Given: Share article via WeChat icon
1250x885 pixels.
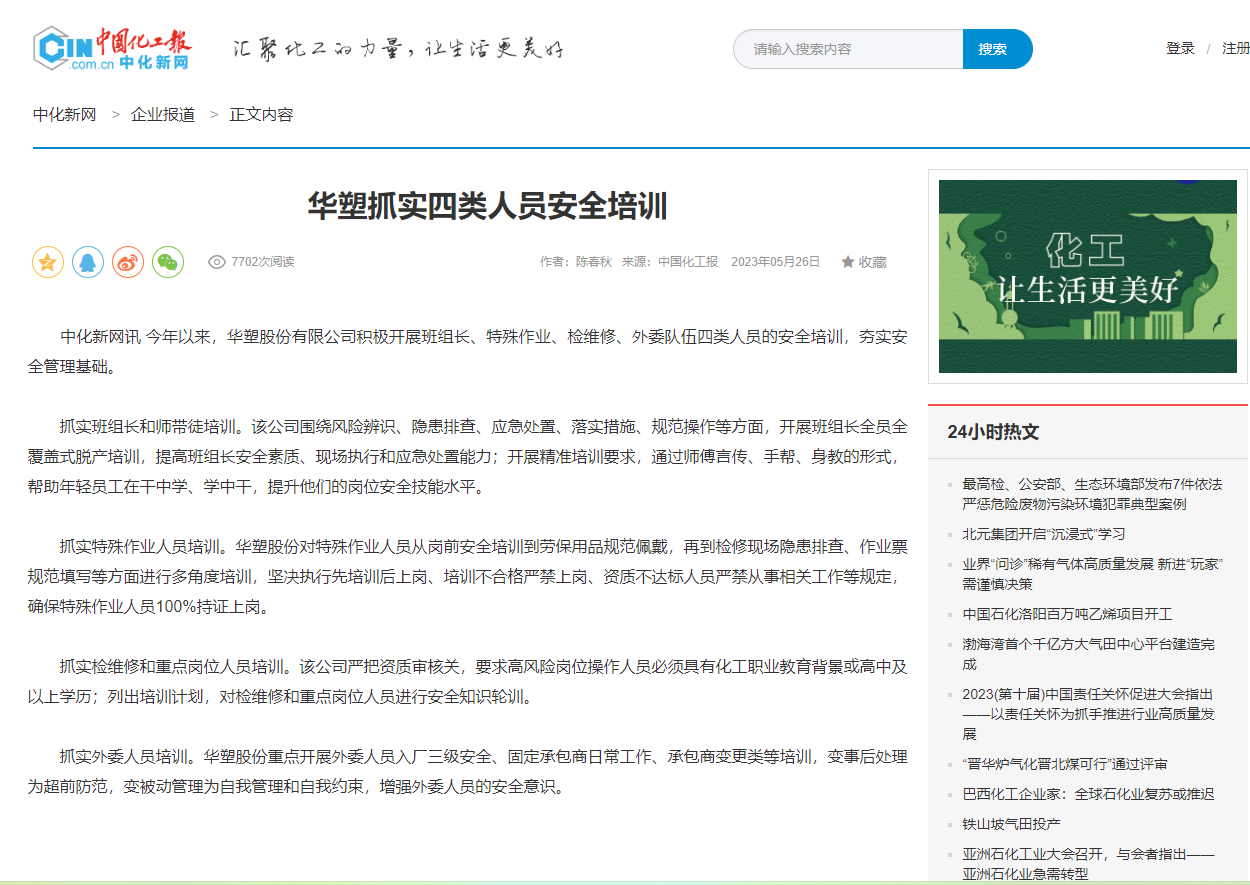Looking at the screenshot, I should [x=168, y=263].
